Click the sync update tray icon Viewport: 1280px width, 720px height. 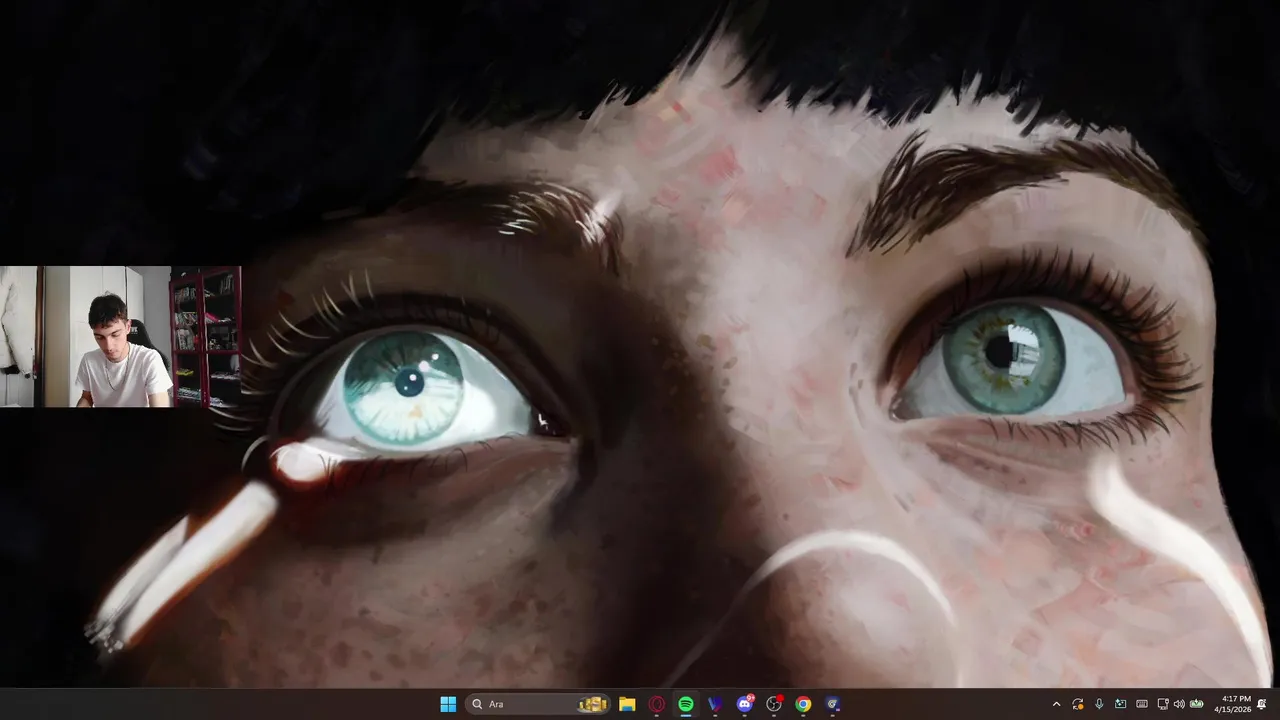(1077, 704)
